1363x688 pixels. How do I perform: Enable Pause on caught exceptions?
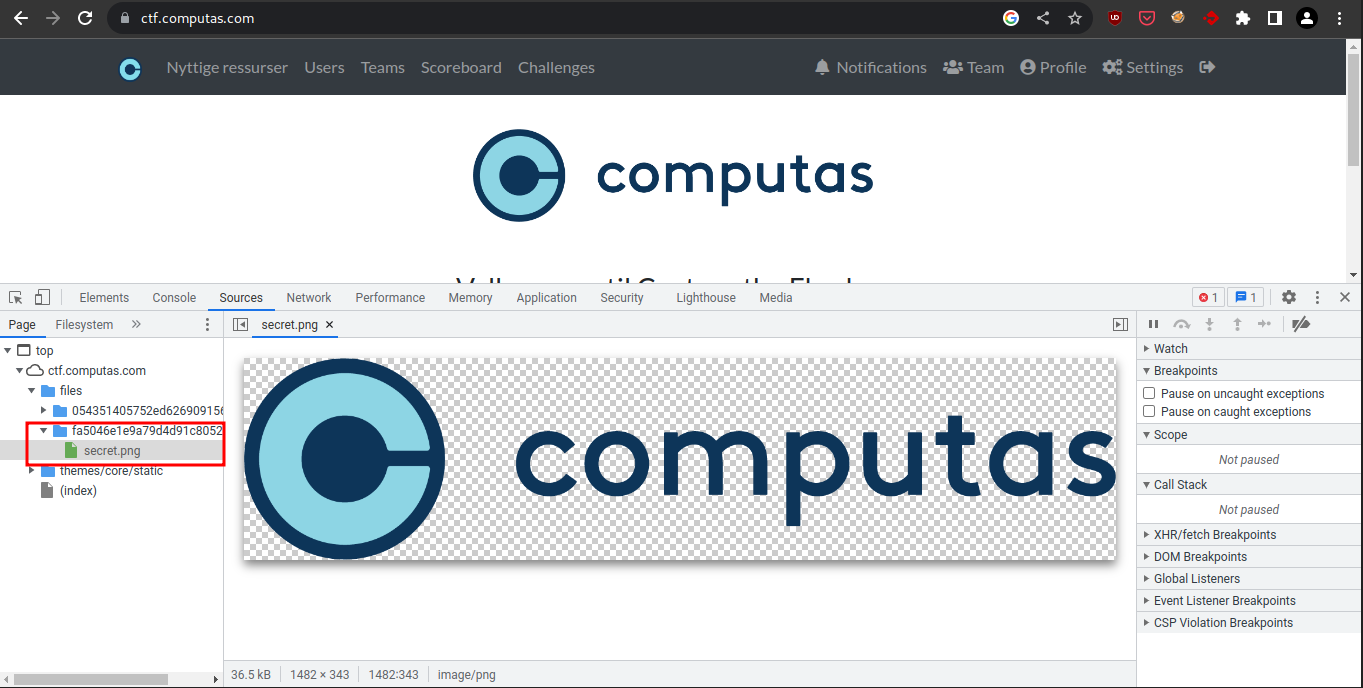tap(1149, 412)
